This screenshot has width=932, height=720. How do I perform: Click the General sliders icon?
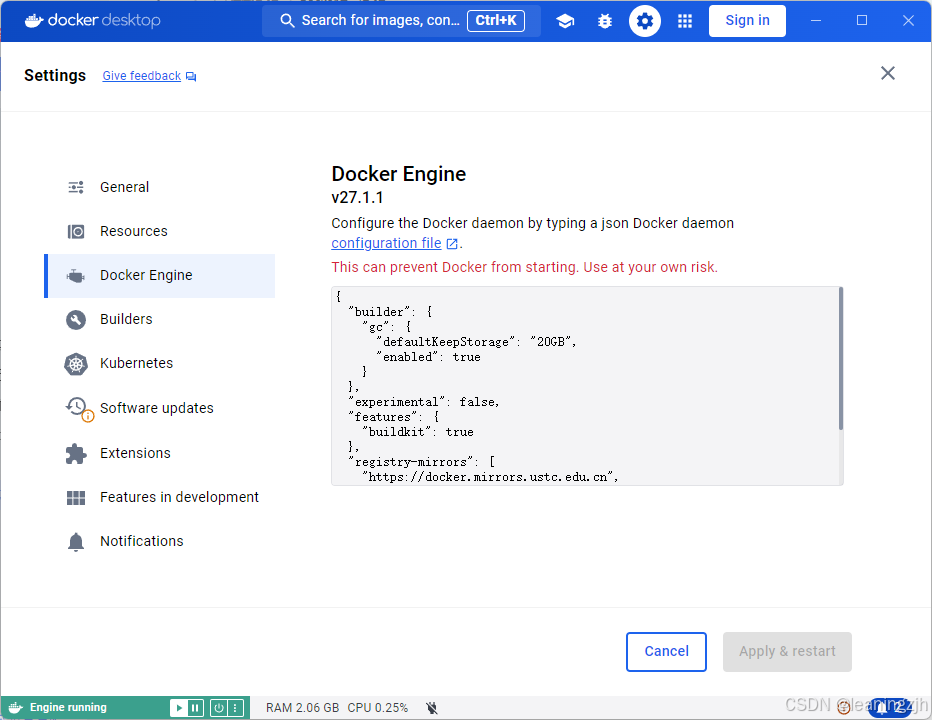pos(76,187)
